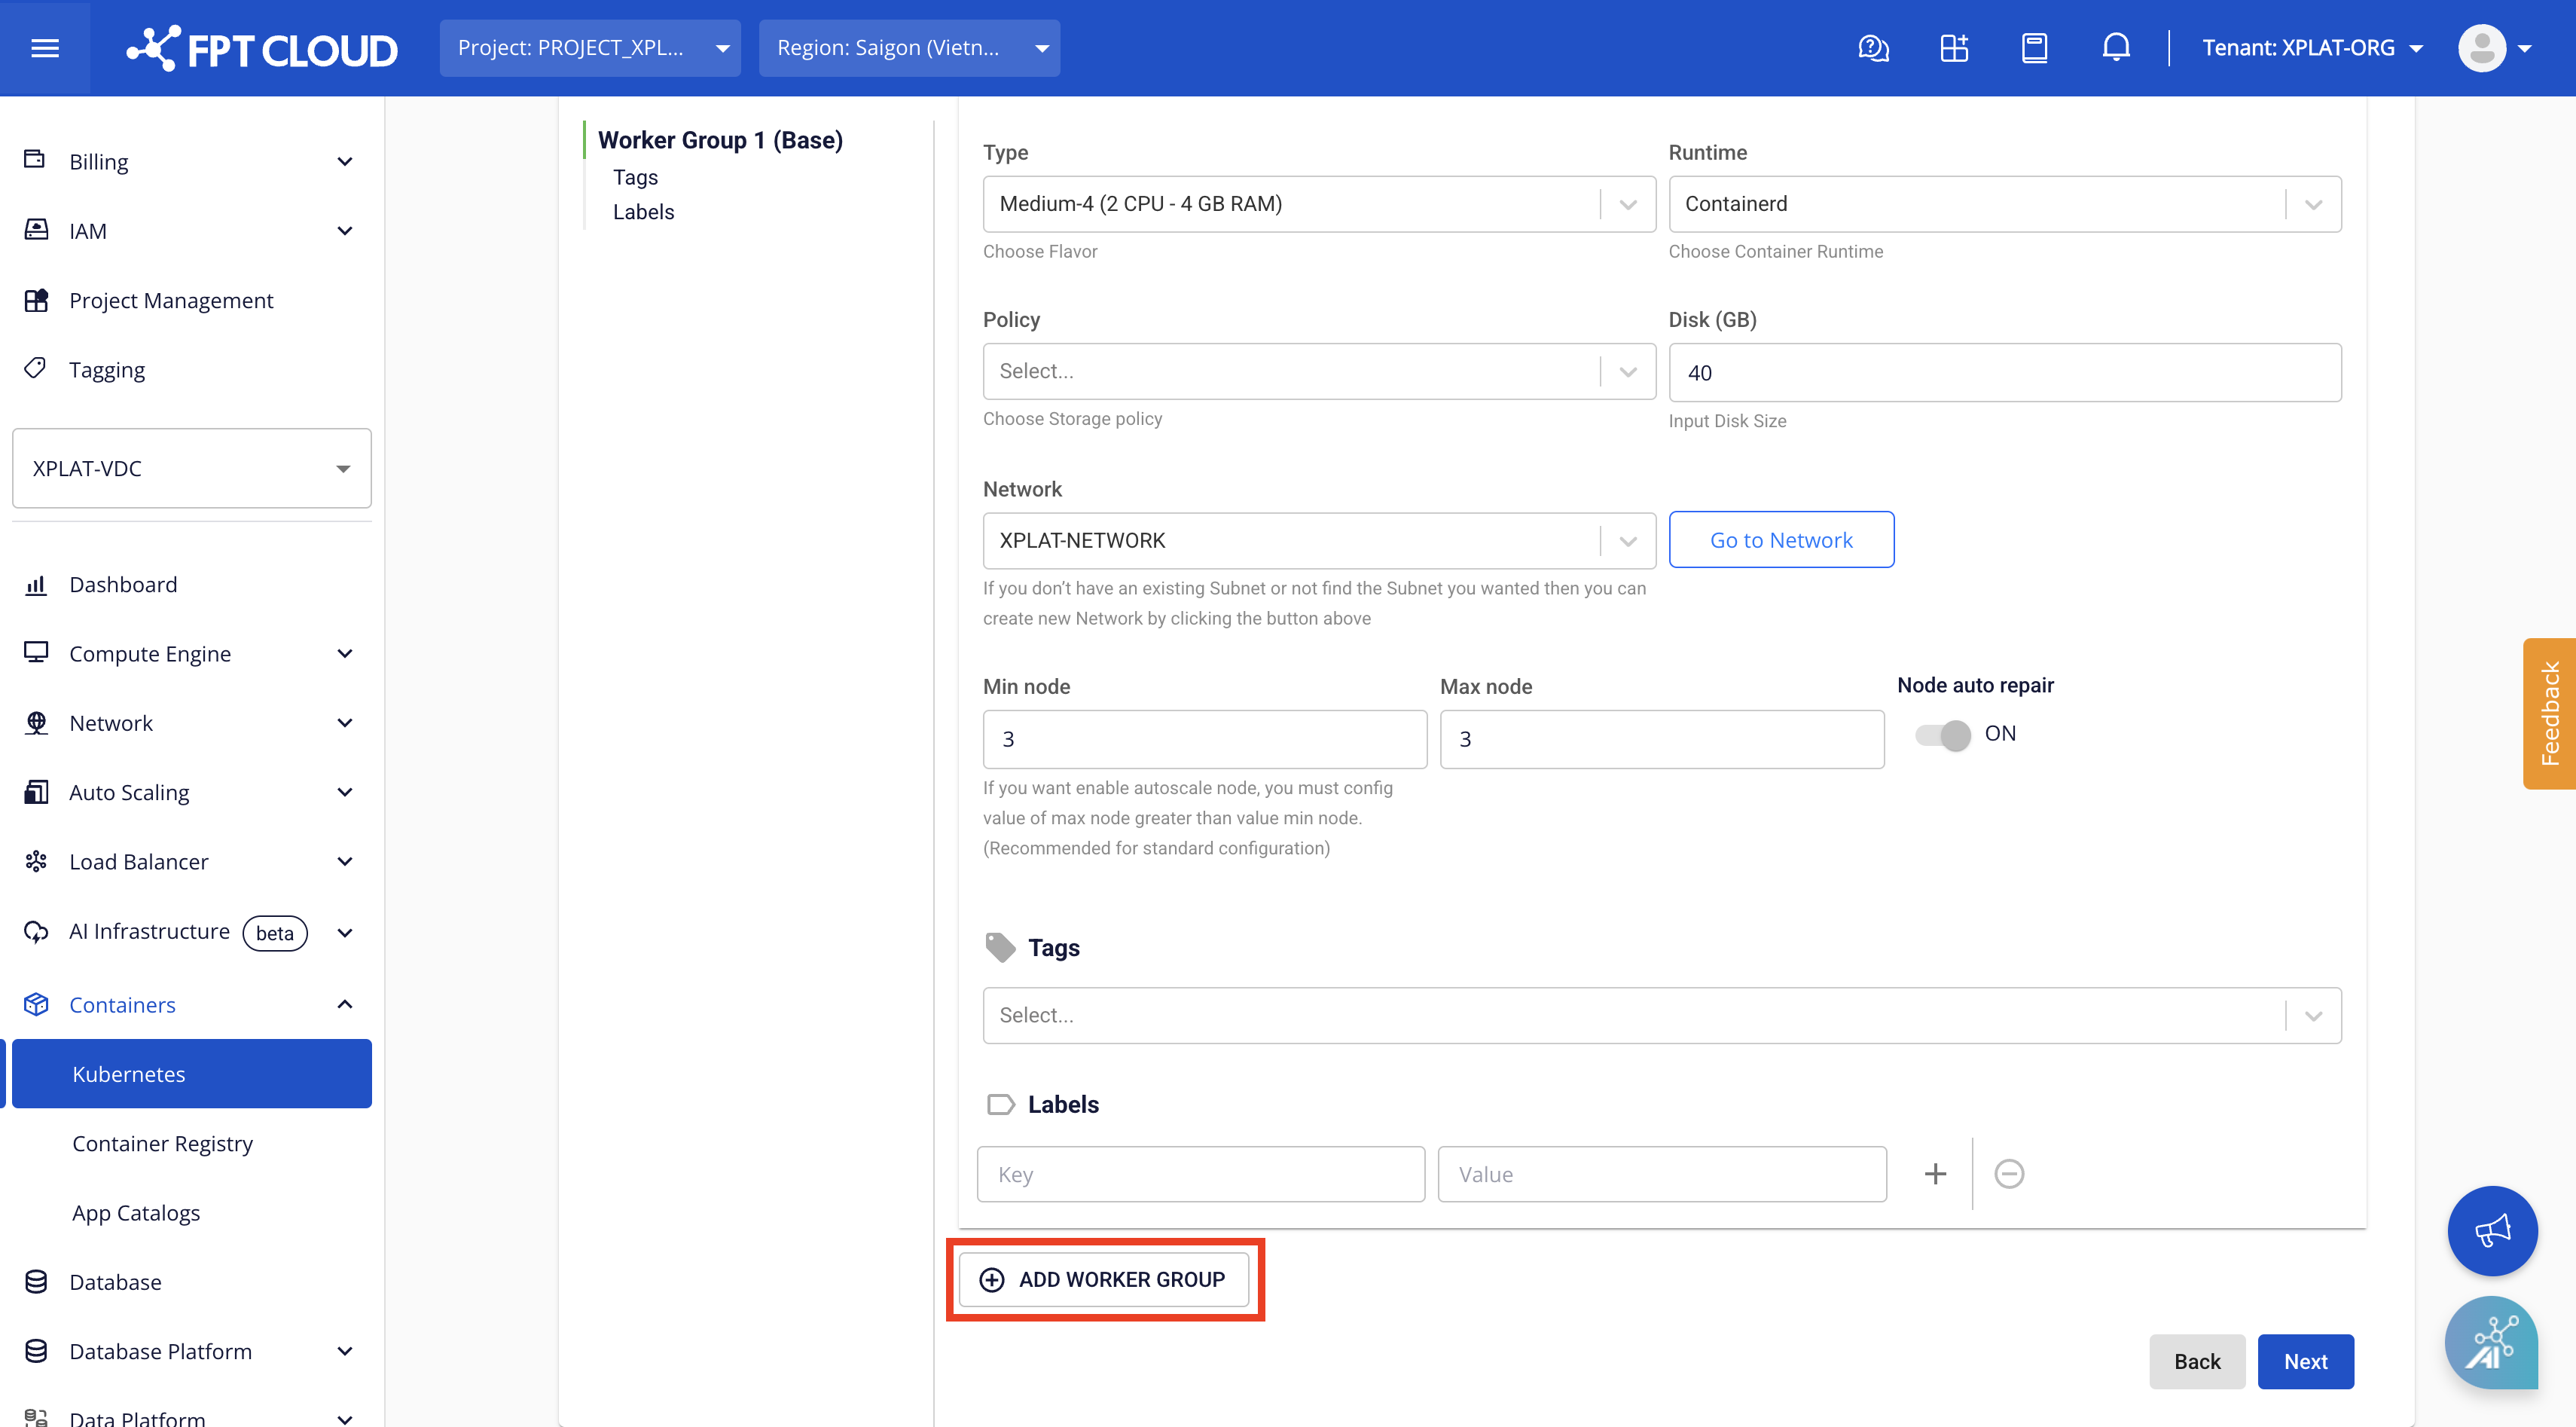Image resolution: width=2576 pixels, height=1427 pixels.
Task: Click the Disk (GB) input field
Action: pos(2004,373)
